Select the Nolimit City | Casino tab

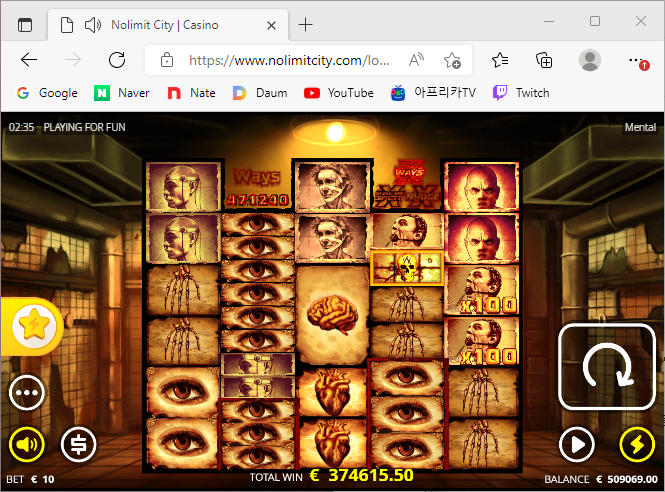coord(168,25)
